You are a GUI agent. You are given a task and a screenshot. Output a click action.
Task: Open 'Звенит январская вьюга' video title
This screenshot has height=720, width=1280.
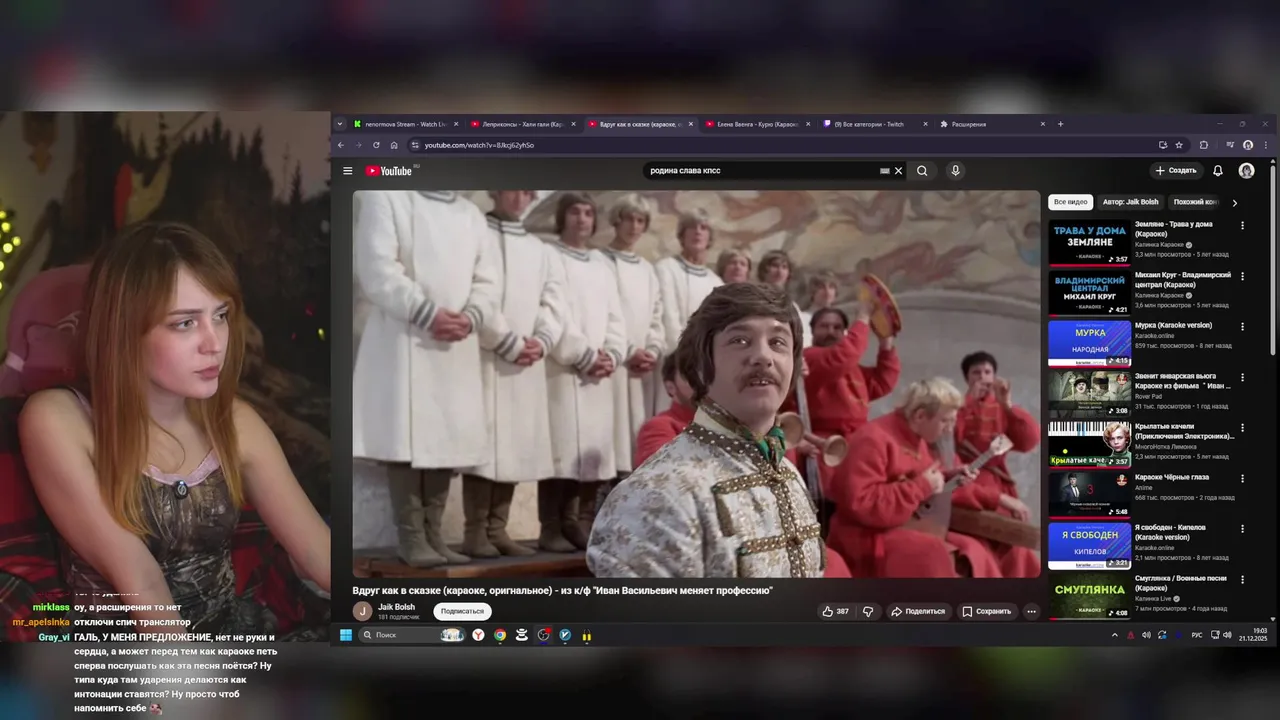coord(1183,381)
